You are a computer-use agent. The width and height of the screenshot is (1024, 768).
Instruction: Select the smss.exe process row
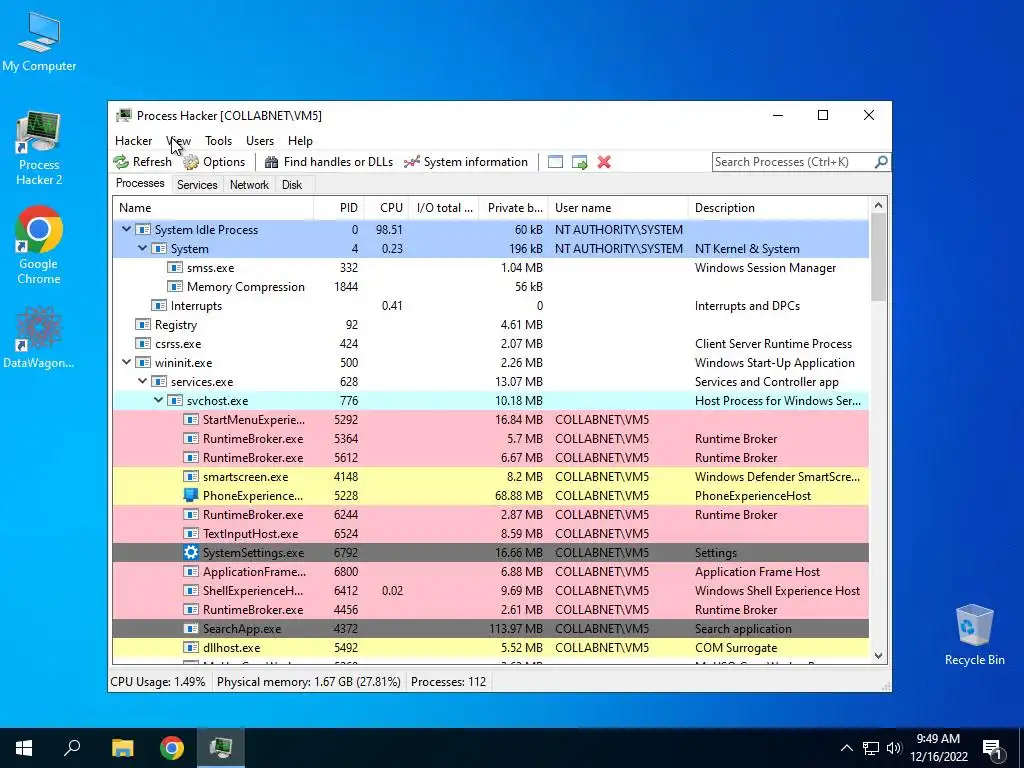pyautogui.click(x=491, y=267)
